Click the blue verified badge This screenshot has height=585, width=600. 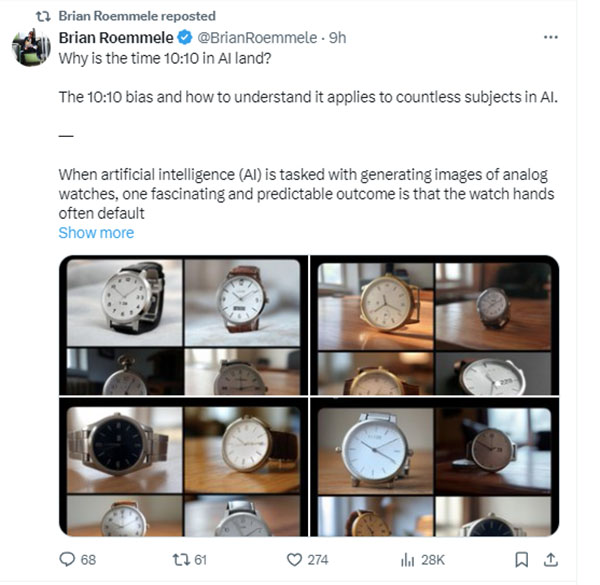[x=184, y=38]
